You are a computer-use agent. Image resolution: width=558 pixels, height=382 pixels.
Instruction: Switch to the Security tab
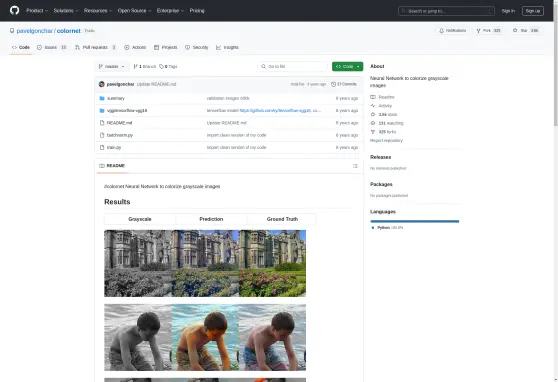click(x=196, y=47)
